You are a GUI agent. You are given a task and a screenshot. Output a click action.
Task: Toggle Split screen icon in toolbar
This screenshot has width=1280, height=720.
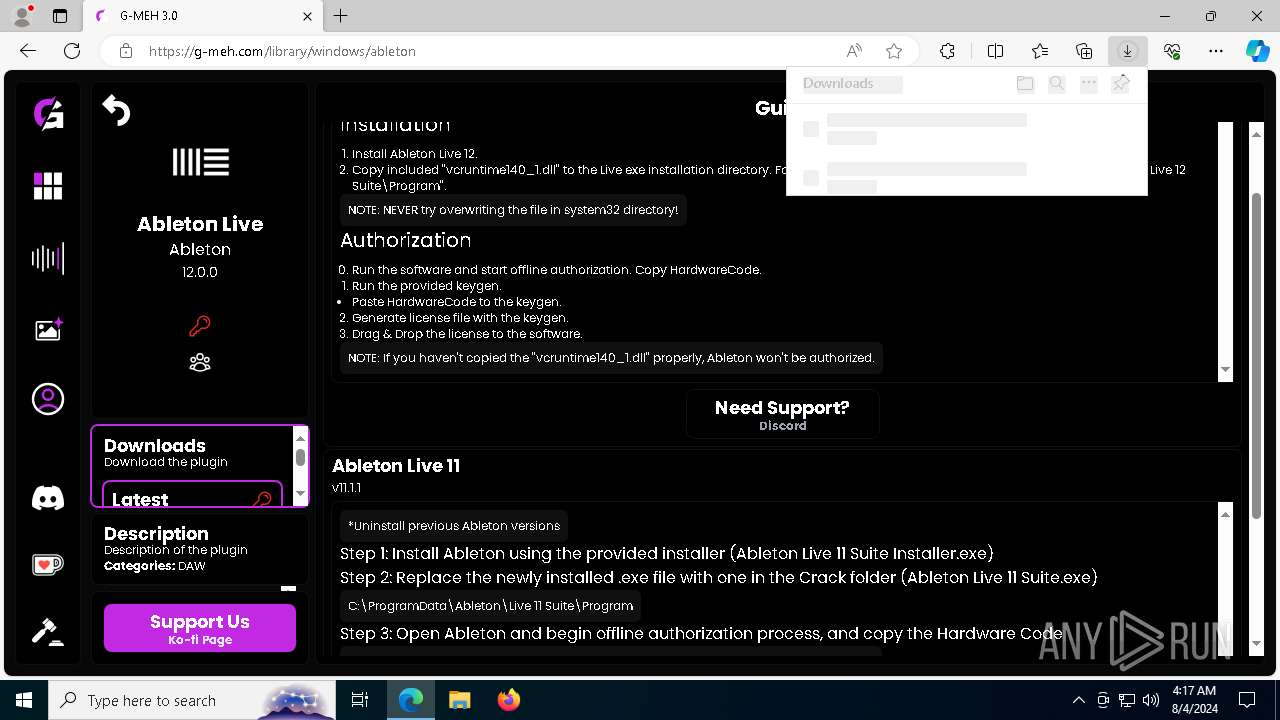click(x=995, y=51)
